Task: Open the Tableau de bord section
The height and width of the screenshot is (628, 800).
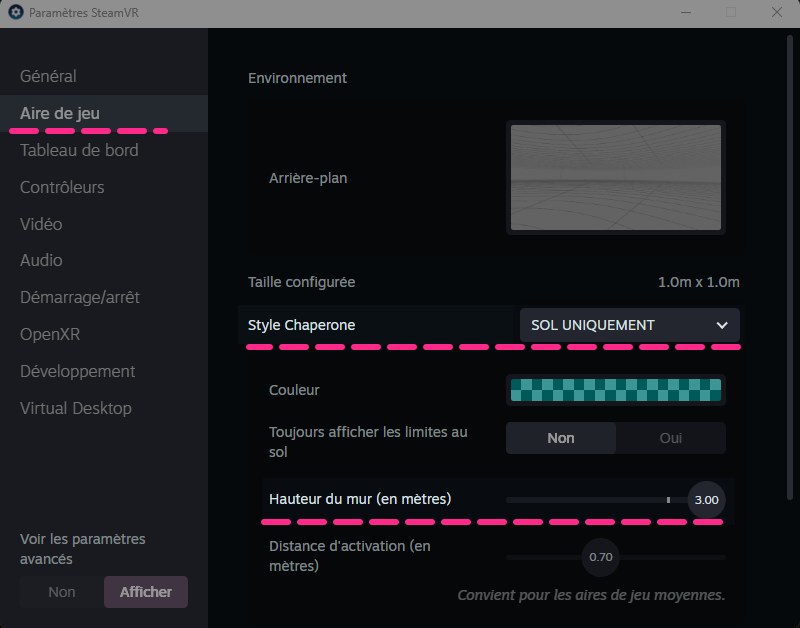Action: 79,150
